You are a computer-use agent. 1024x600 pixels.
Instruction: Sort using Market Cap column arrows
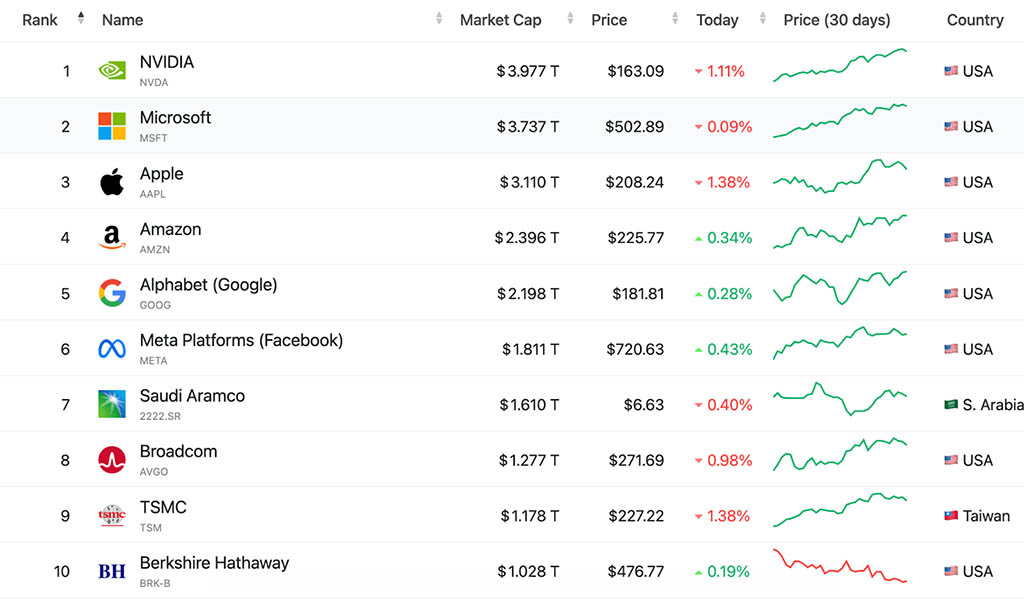click(x=570, y=18)
